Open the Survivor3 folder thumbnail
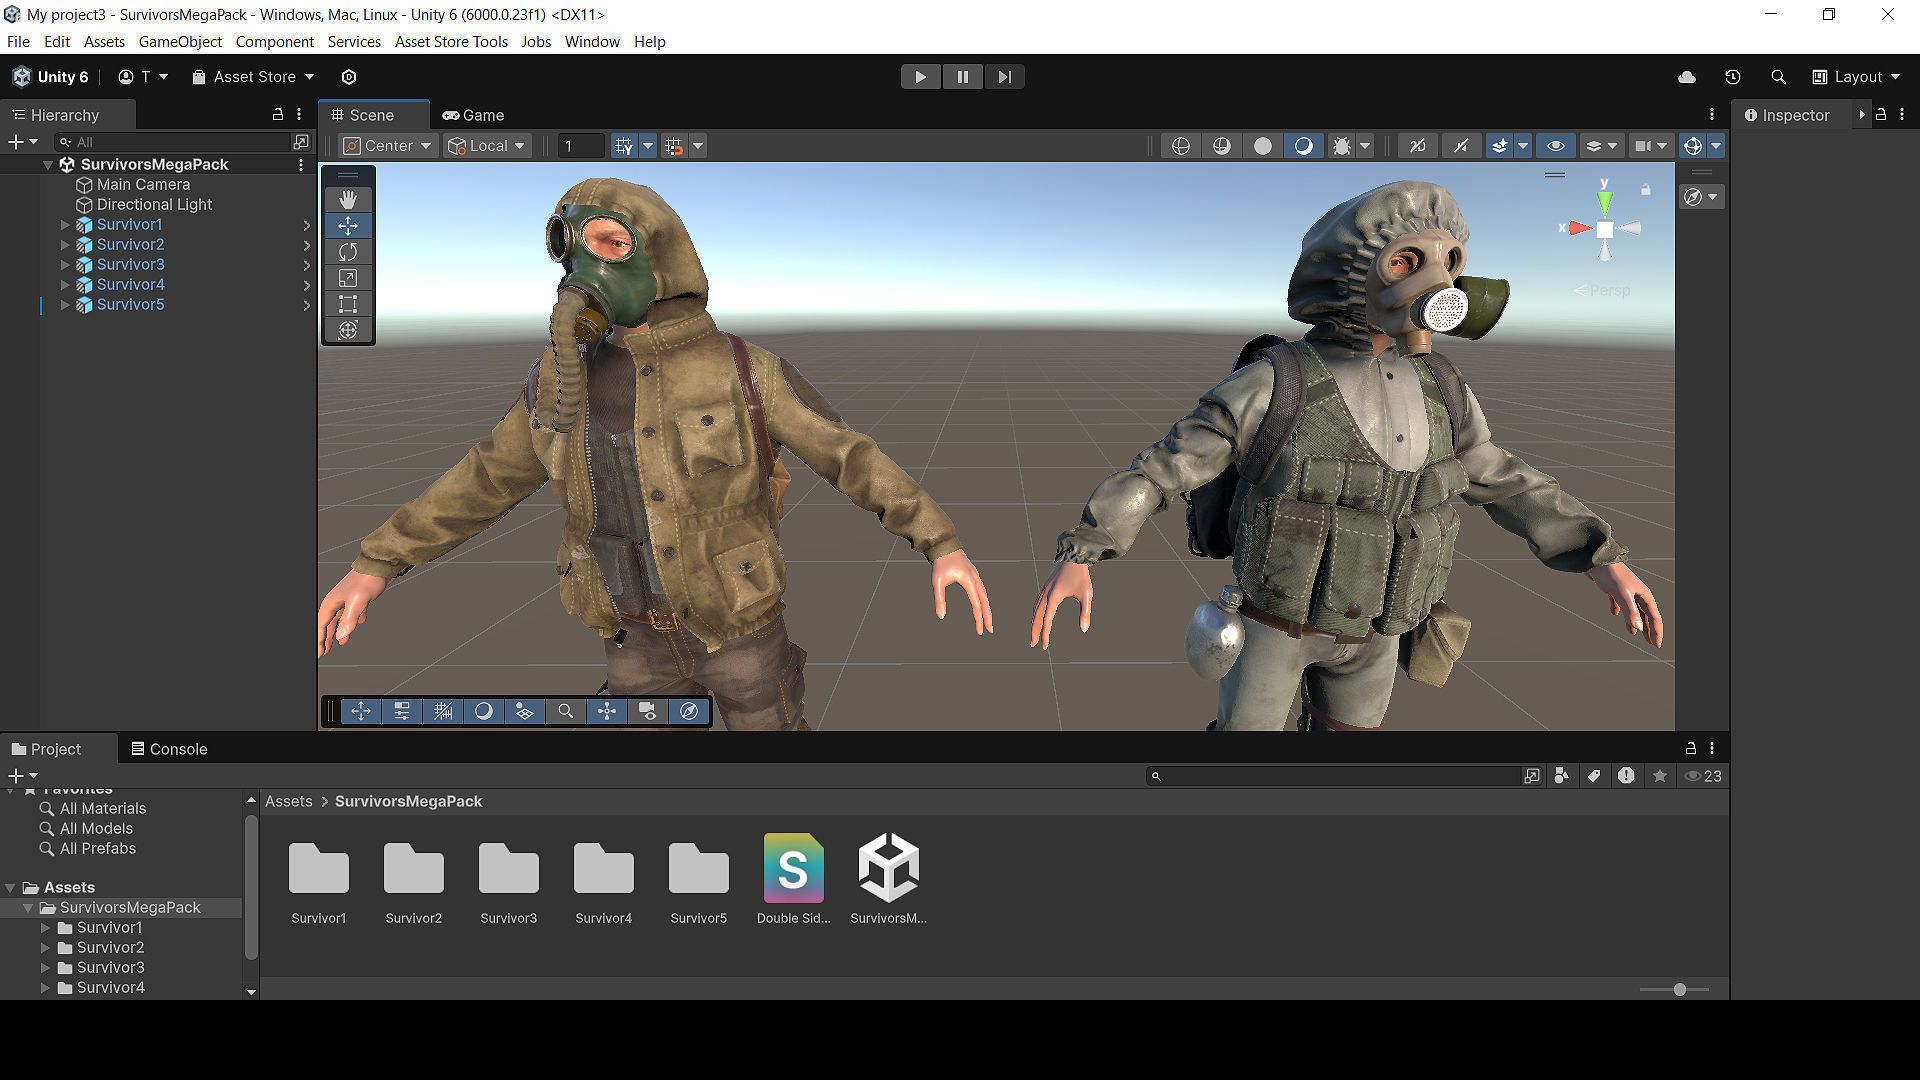This screenshot has height=1080, width=1920. click(x=508, y=867)
